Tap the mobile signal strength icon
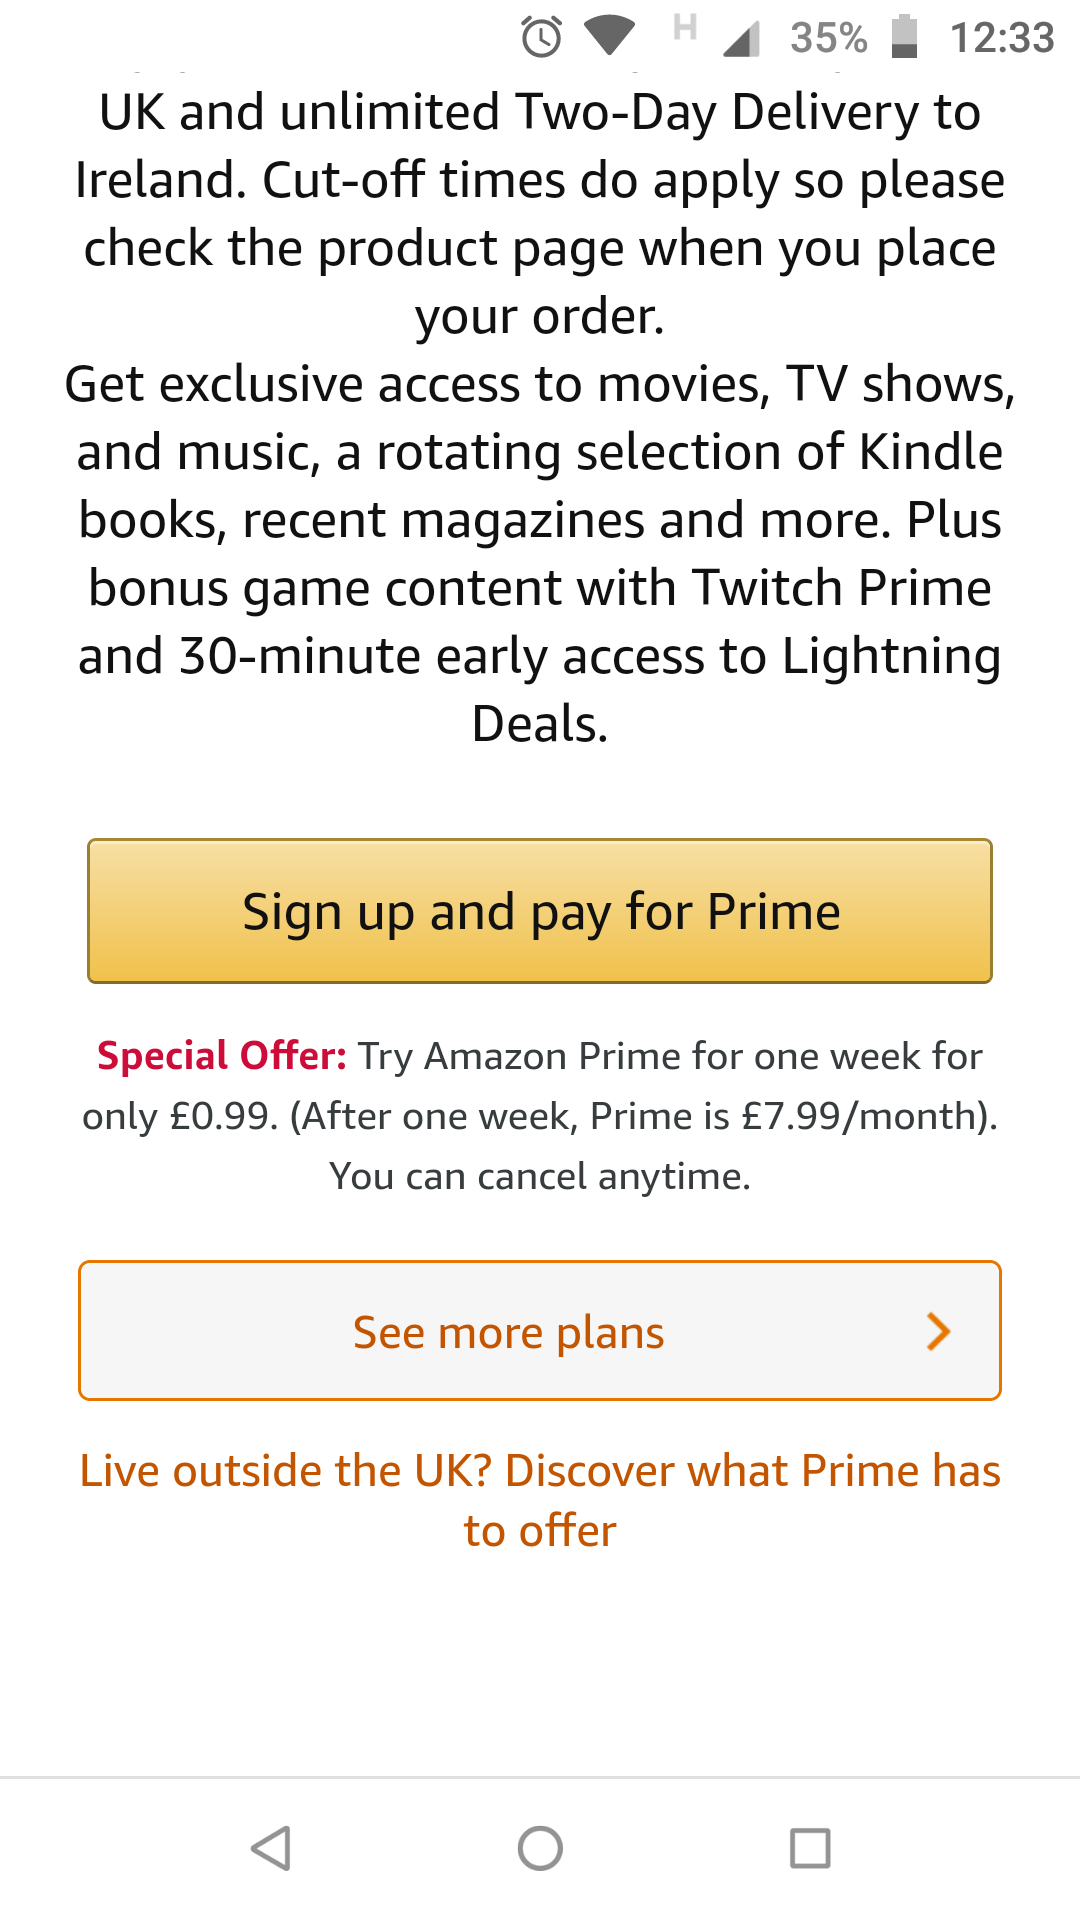 [x=741, y=40]
